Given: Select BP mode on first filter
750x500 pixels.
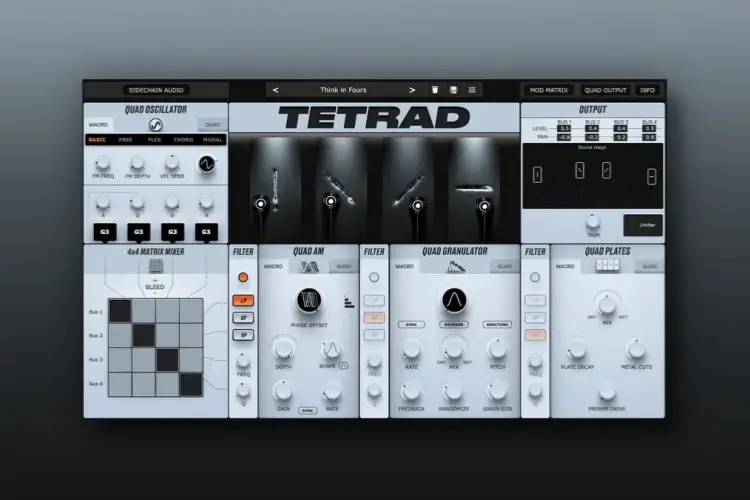Looking at the screenshot, I should pos(243,318).
